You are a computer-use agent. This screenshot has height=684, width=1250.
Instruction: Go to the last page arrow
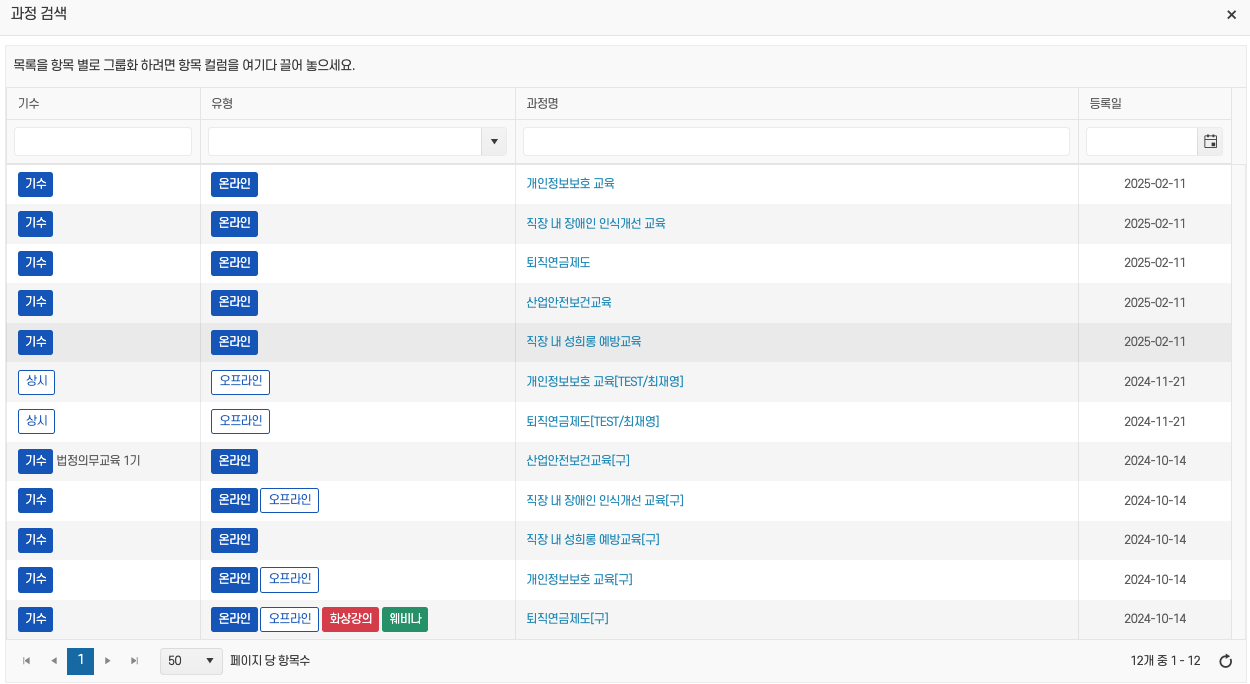135,661
